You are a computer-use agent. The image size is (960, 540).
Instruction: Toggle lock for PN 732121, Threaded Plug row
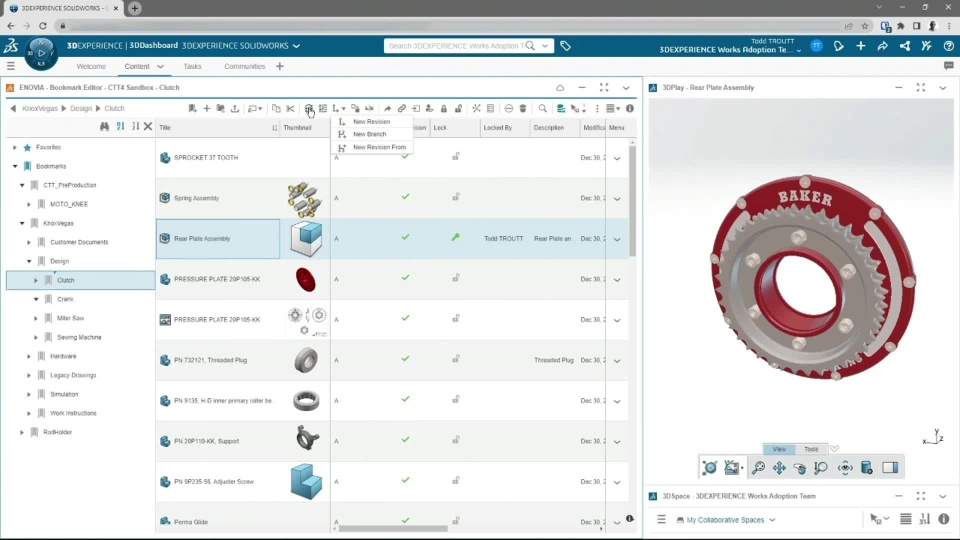pos(456,359)
